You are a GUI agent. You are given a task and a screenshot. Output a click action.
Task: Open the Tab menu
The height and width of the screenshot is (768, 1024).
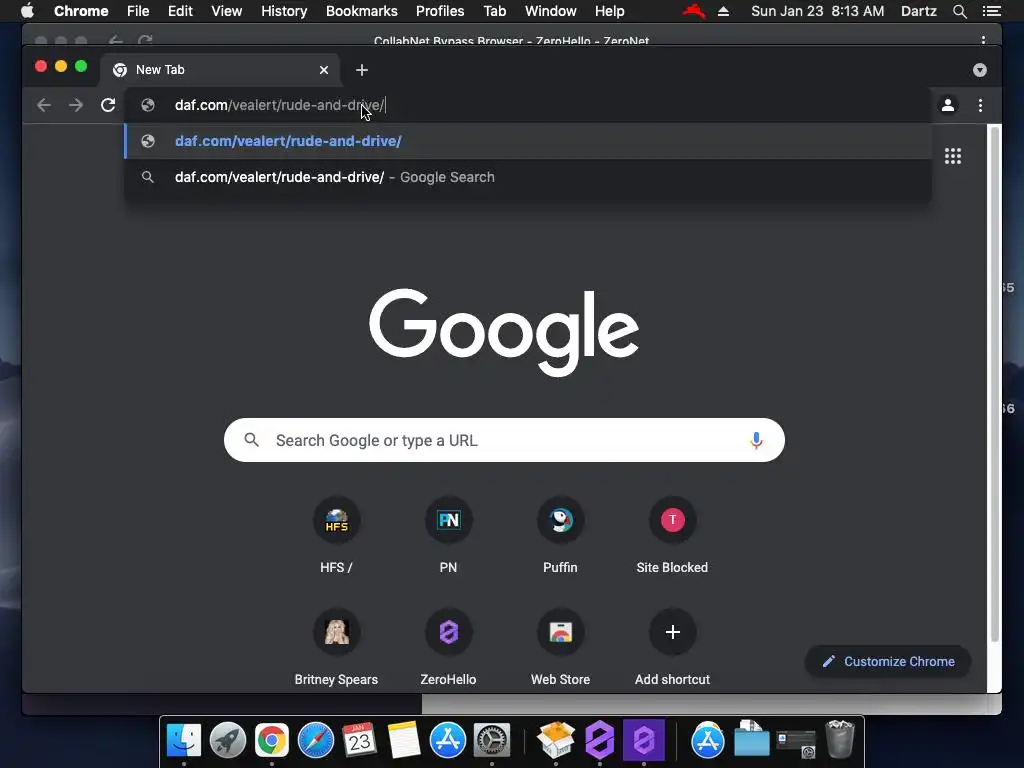494,11
